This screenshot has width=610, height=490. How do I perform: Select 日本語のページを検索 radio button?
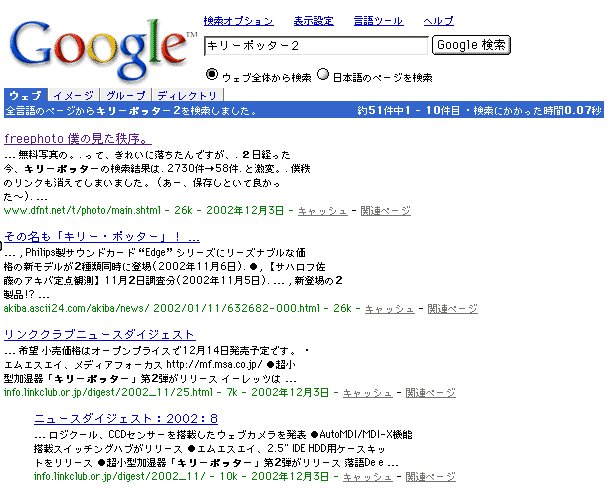pyautogui.click(x=323, y=75)
